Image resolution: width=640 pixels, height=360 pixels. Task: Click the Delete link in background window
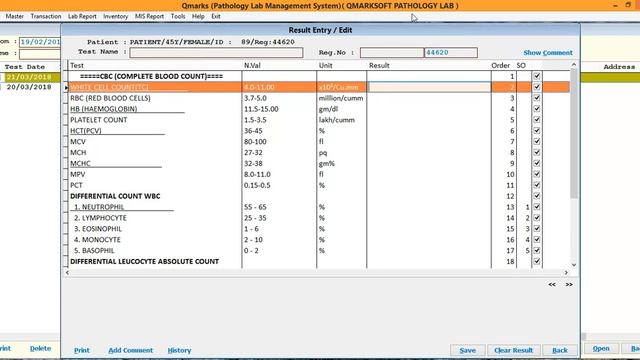40,348
